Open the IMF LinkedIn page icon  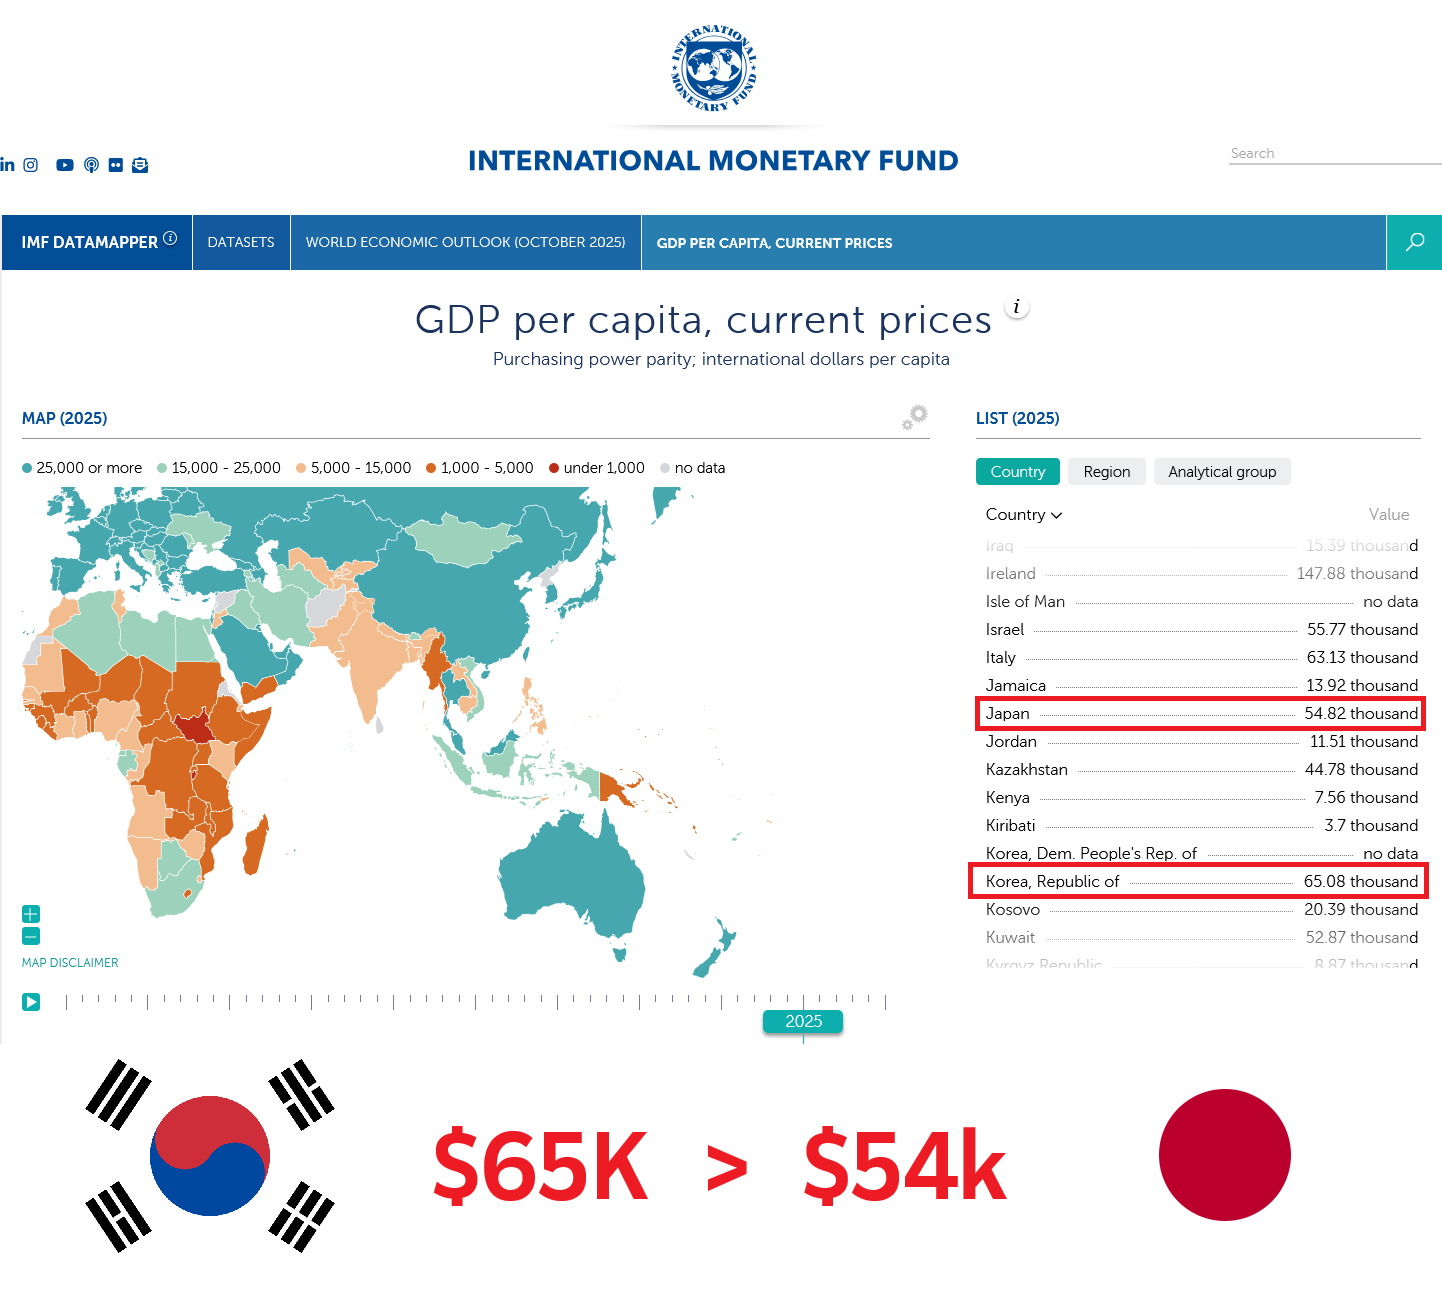[x=7, y=165]
